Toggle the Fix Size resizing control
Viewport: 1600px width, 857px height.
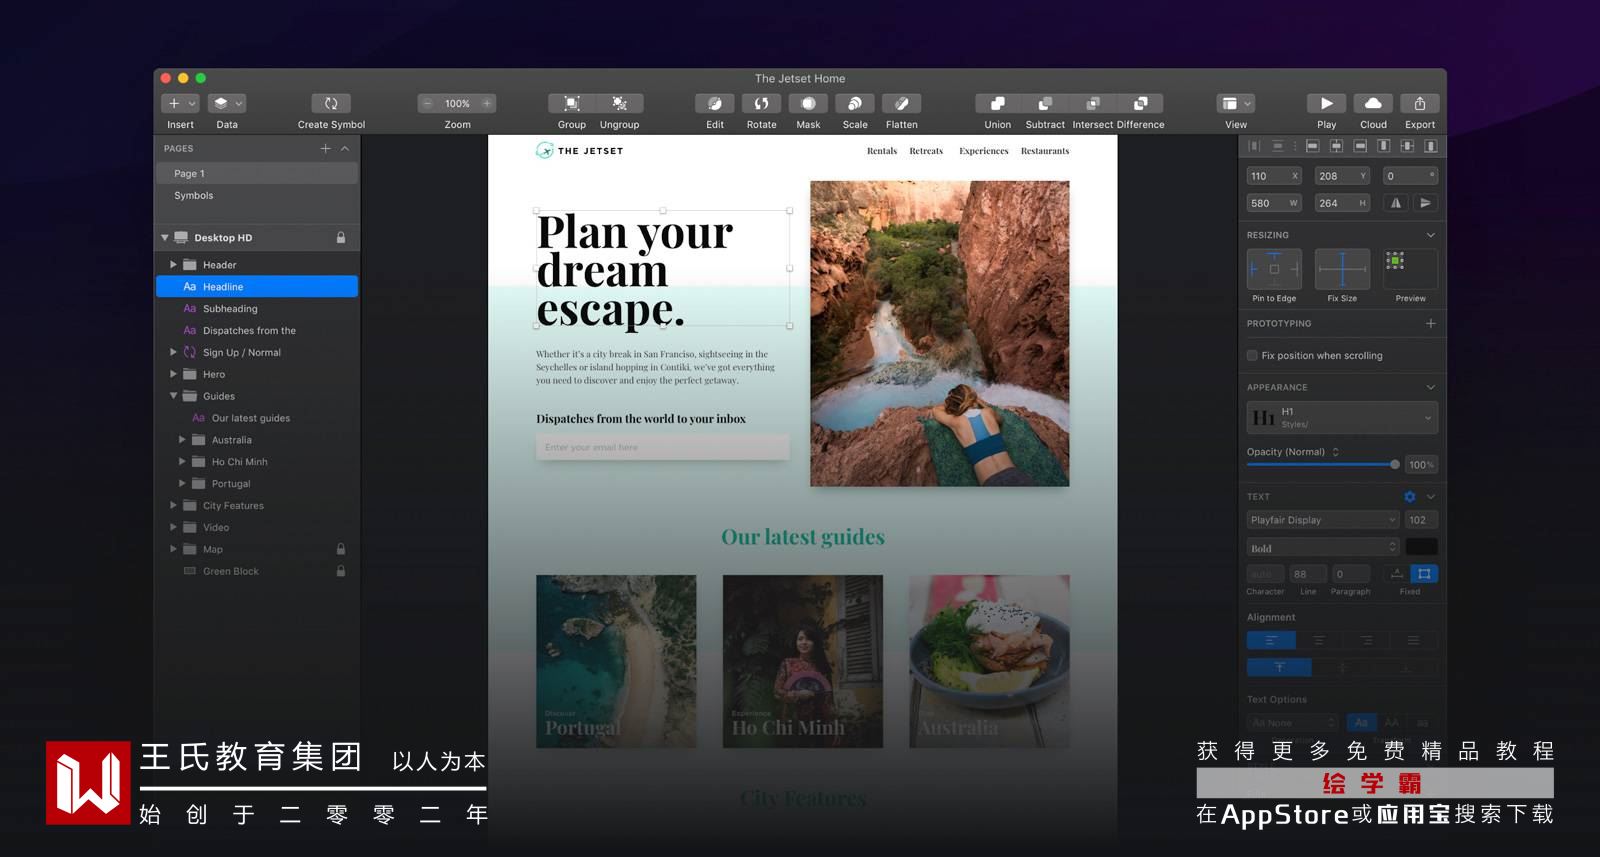click(x=1342, y=269)
